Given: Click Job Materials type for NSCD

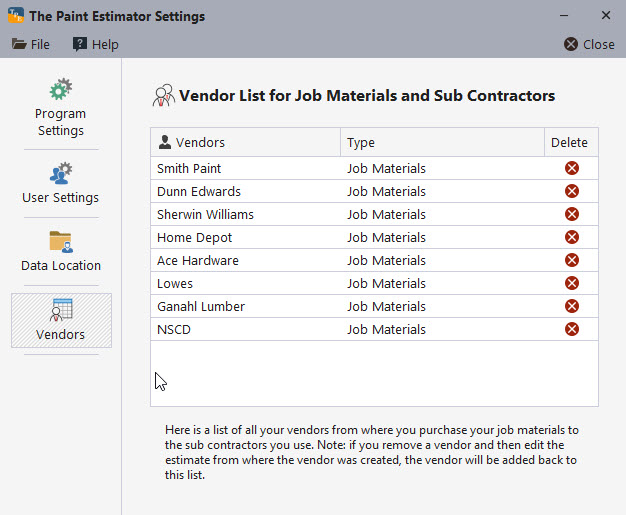Looking at the screenshot, I should click(386, 330).
